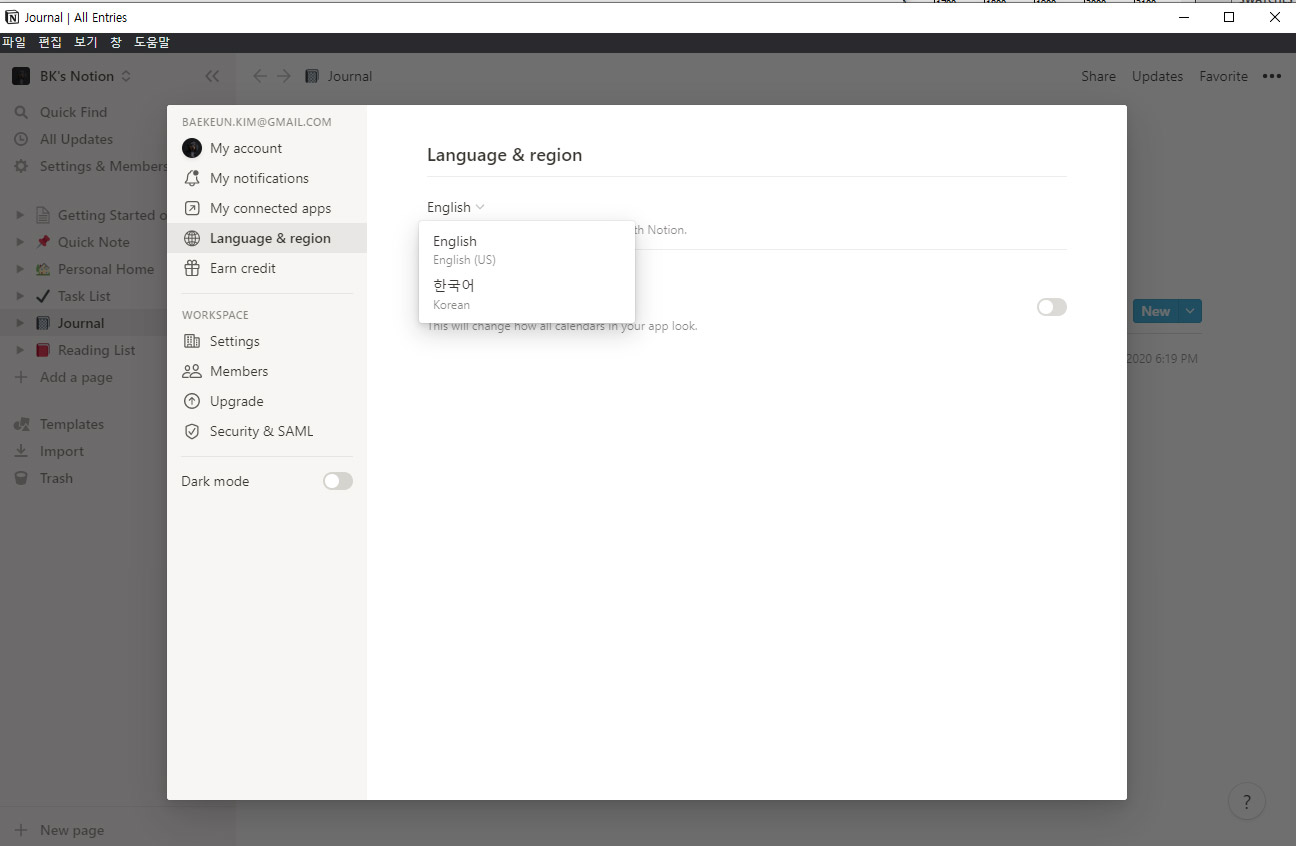Collapse sidebar with double-chevron icon
The height and width of the screenshot is (846, 1296).
(212, 76)
